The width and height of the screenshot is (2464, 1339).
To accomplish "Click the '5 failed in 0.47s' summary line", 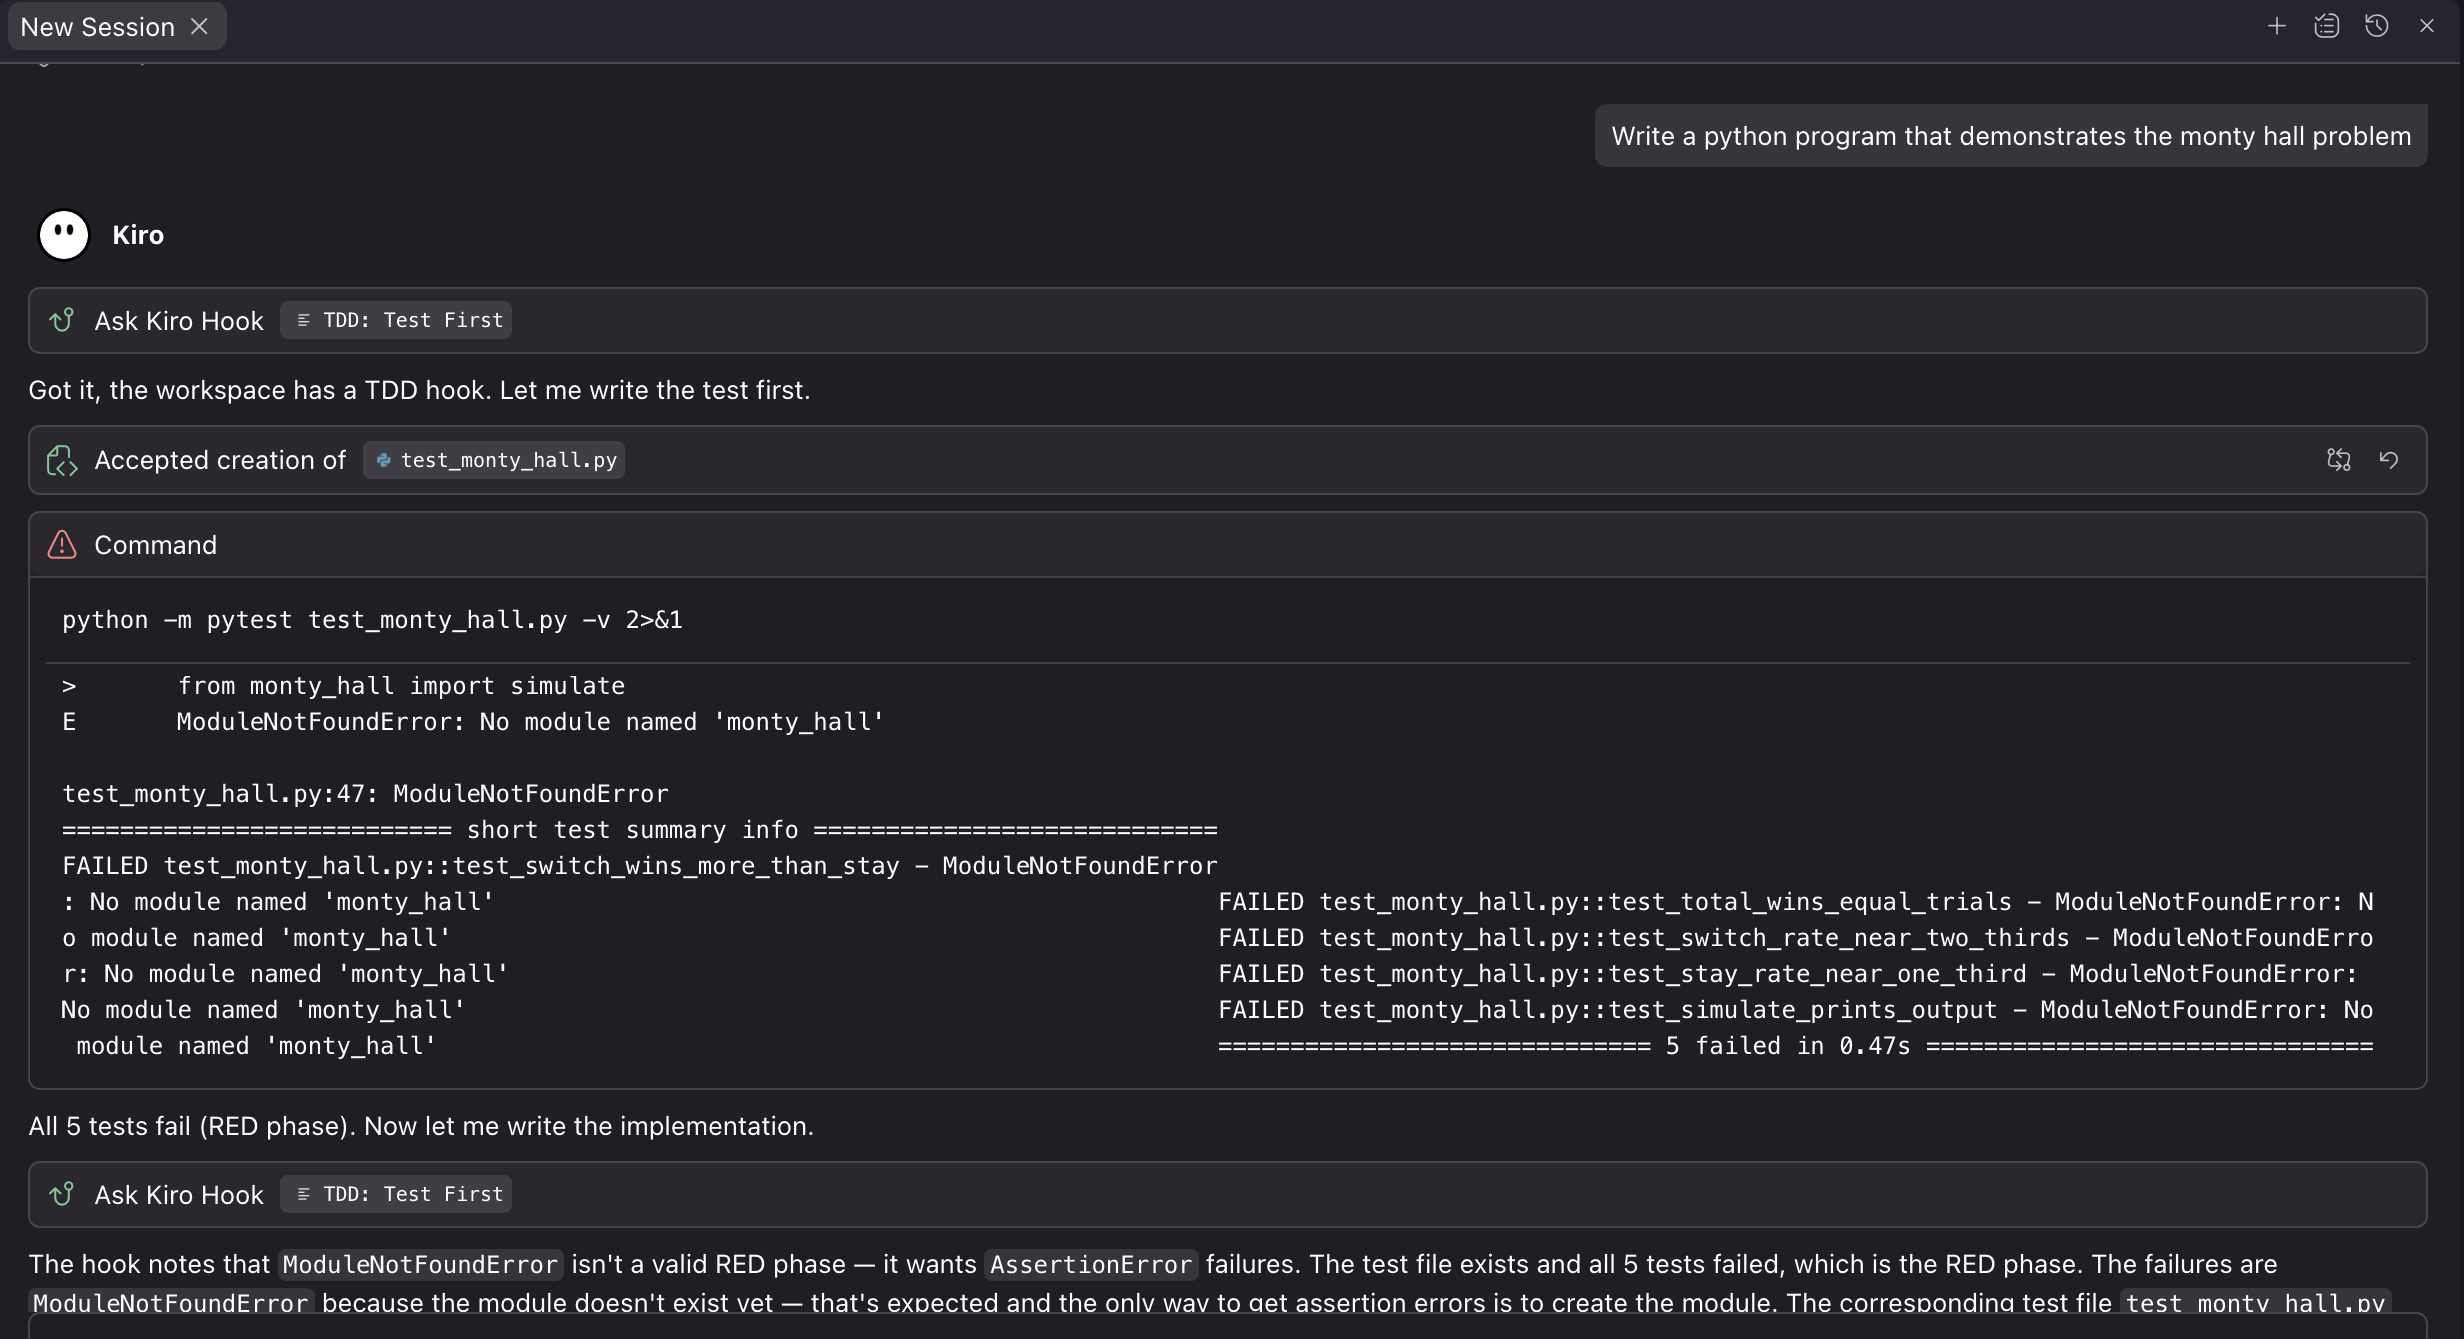I will (1795, 1046).
